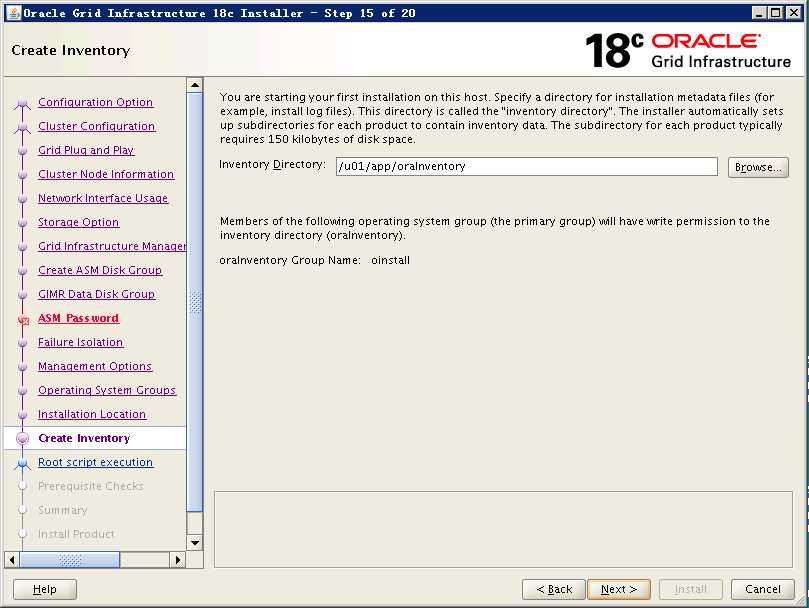
Task: Click the horizontal scrollbar left arrow
Action: pyautogui.click(x=12, y=560)
